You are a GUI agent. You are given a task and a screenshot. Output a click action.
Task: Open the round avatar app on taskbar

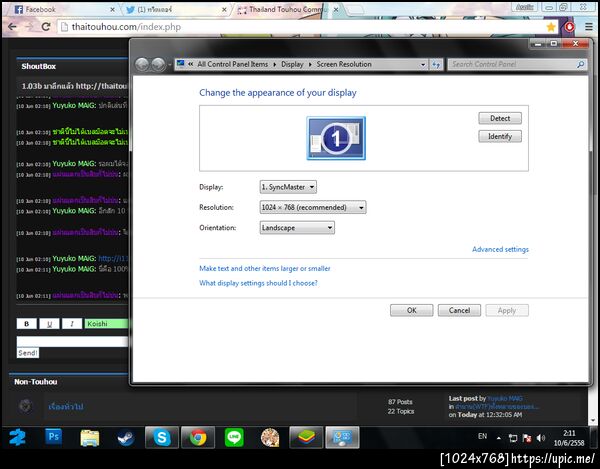tap(270, 437)
